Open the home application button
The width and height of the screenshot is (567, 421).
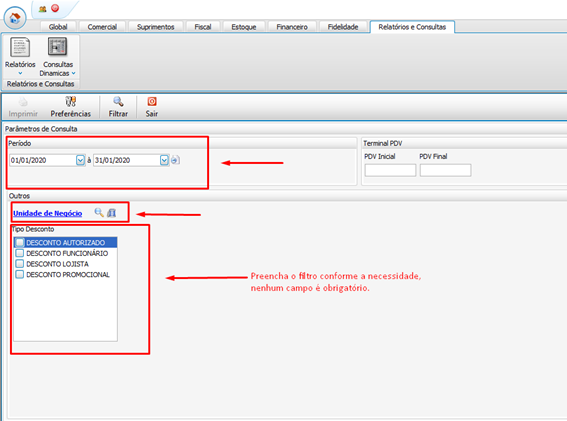coord(15,18)
